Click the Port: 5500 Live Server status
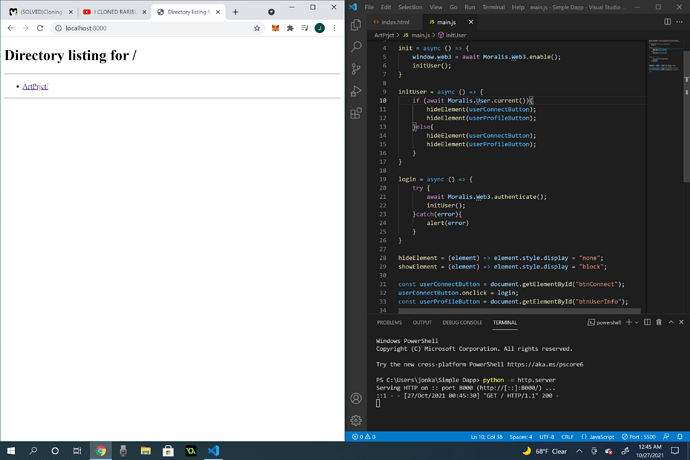The width and height of the screenshot is (690, 460). [x=639, y=437]
